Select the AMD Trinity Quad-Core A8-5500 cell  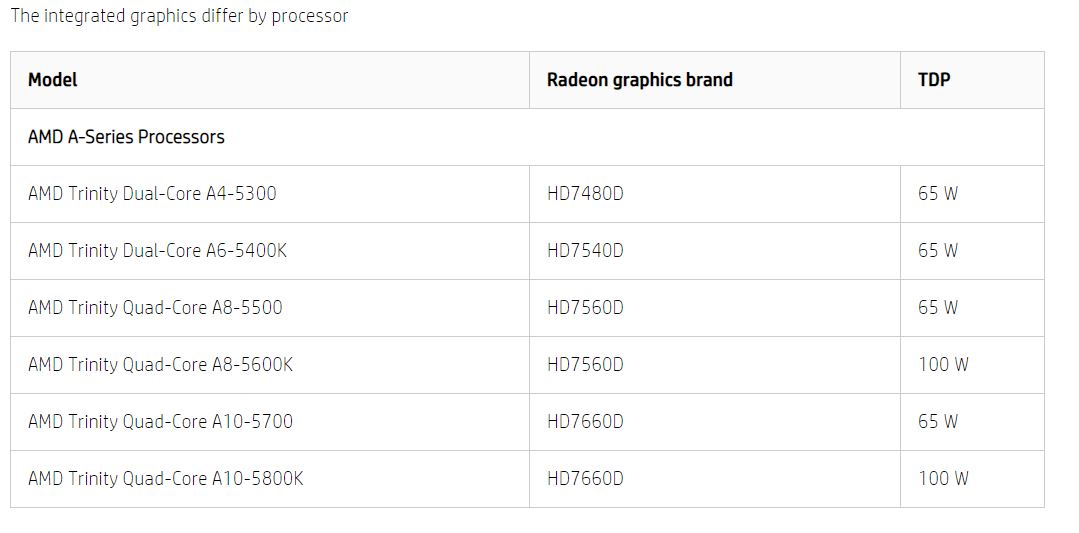155,308
